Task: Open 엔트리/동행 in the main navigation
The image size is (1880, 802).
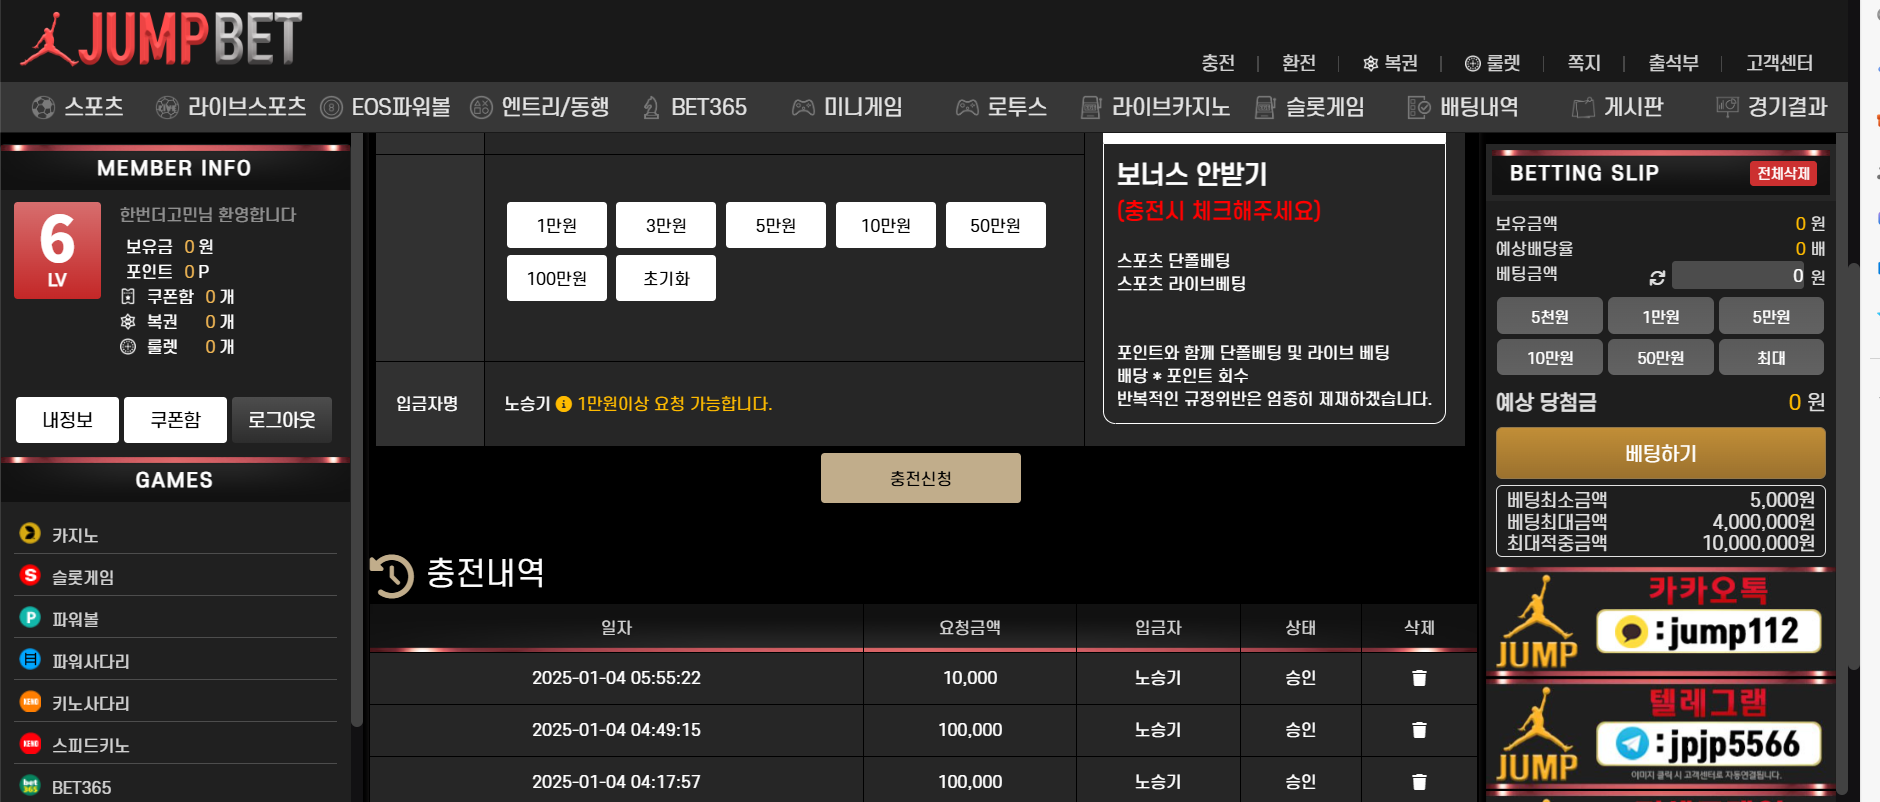Action: (540, 107)
